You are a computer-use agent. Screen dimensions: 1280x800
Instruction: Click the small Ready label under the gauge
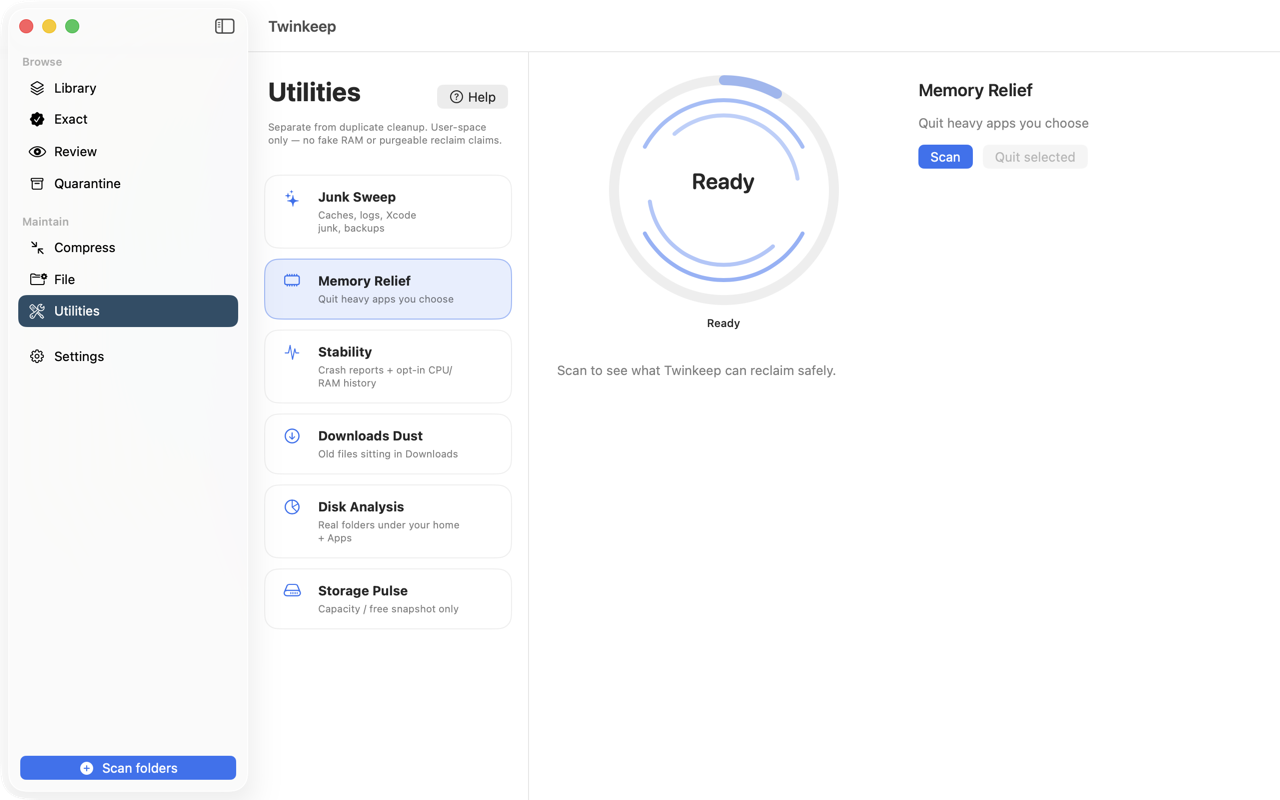tap(723, 323)
